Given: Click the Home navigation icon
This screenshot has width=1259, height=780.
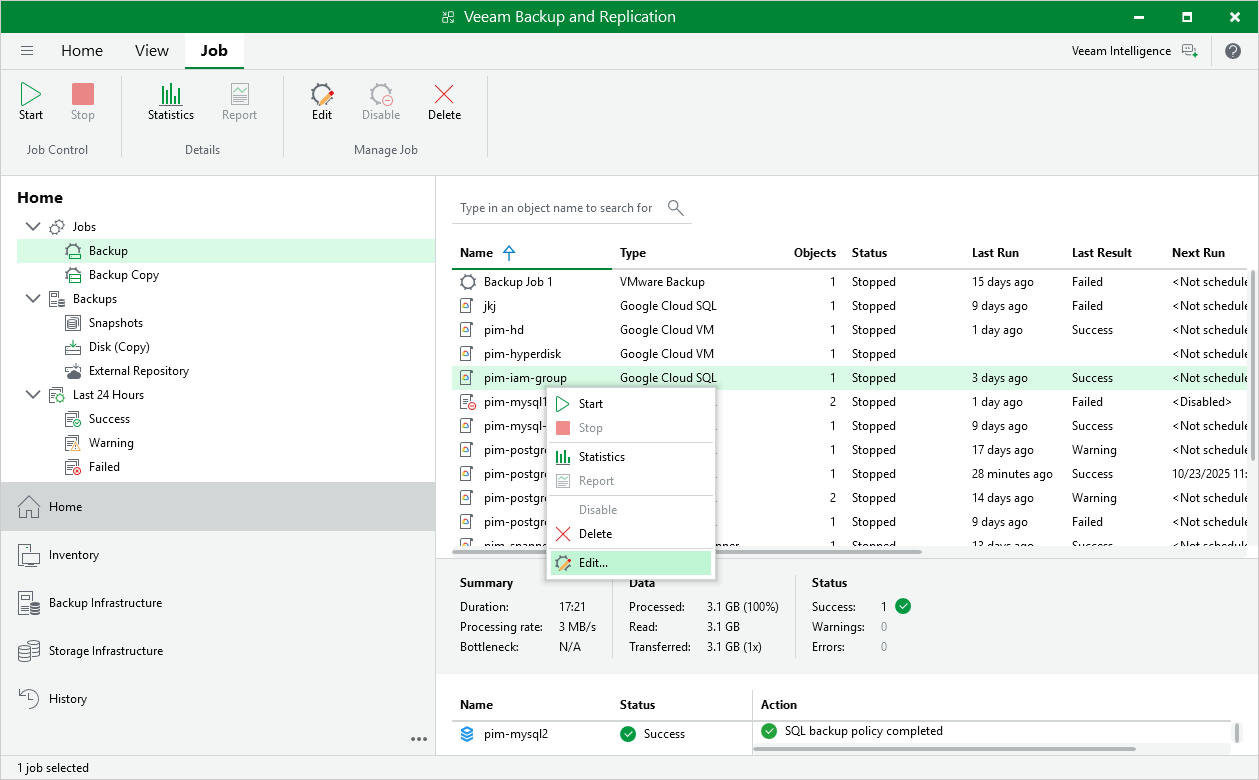Looking at the screenshot, I should 30,507.
